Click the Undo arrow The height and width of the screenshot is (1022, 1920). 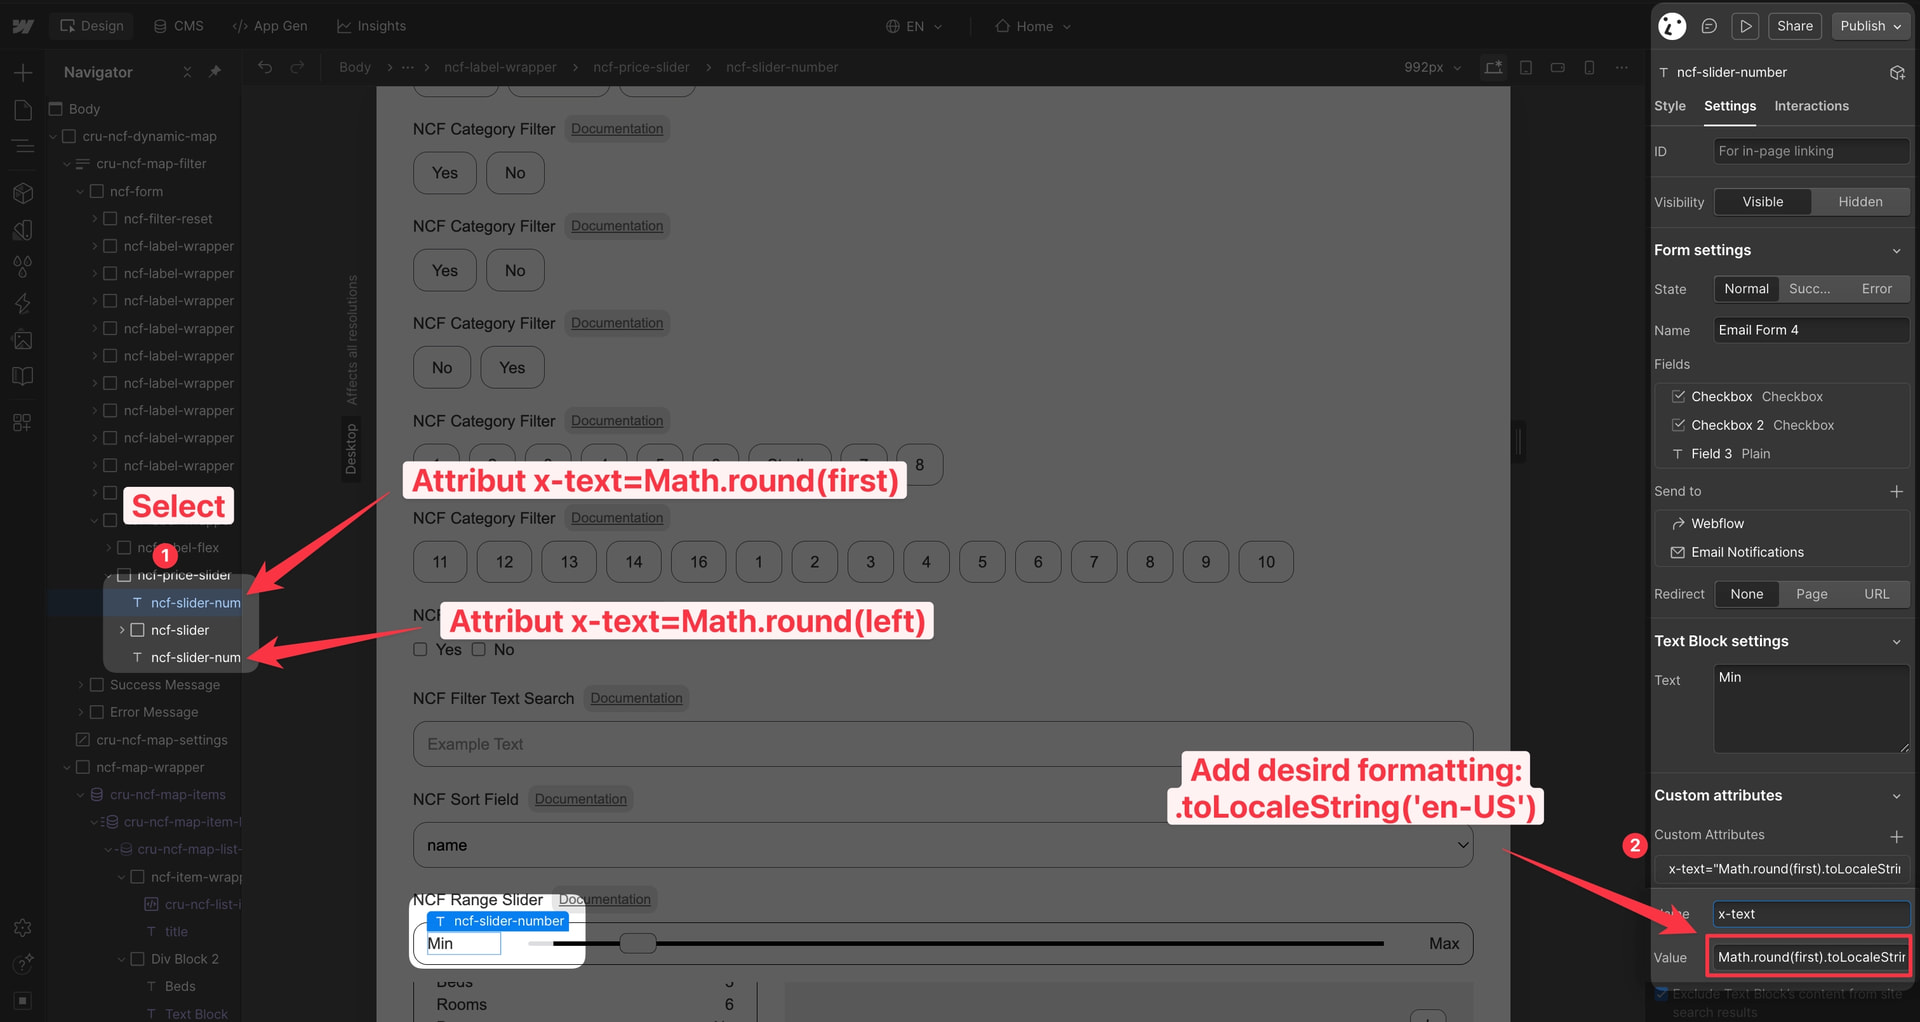pos(265,67)
